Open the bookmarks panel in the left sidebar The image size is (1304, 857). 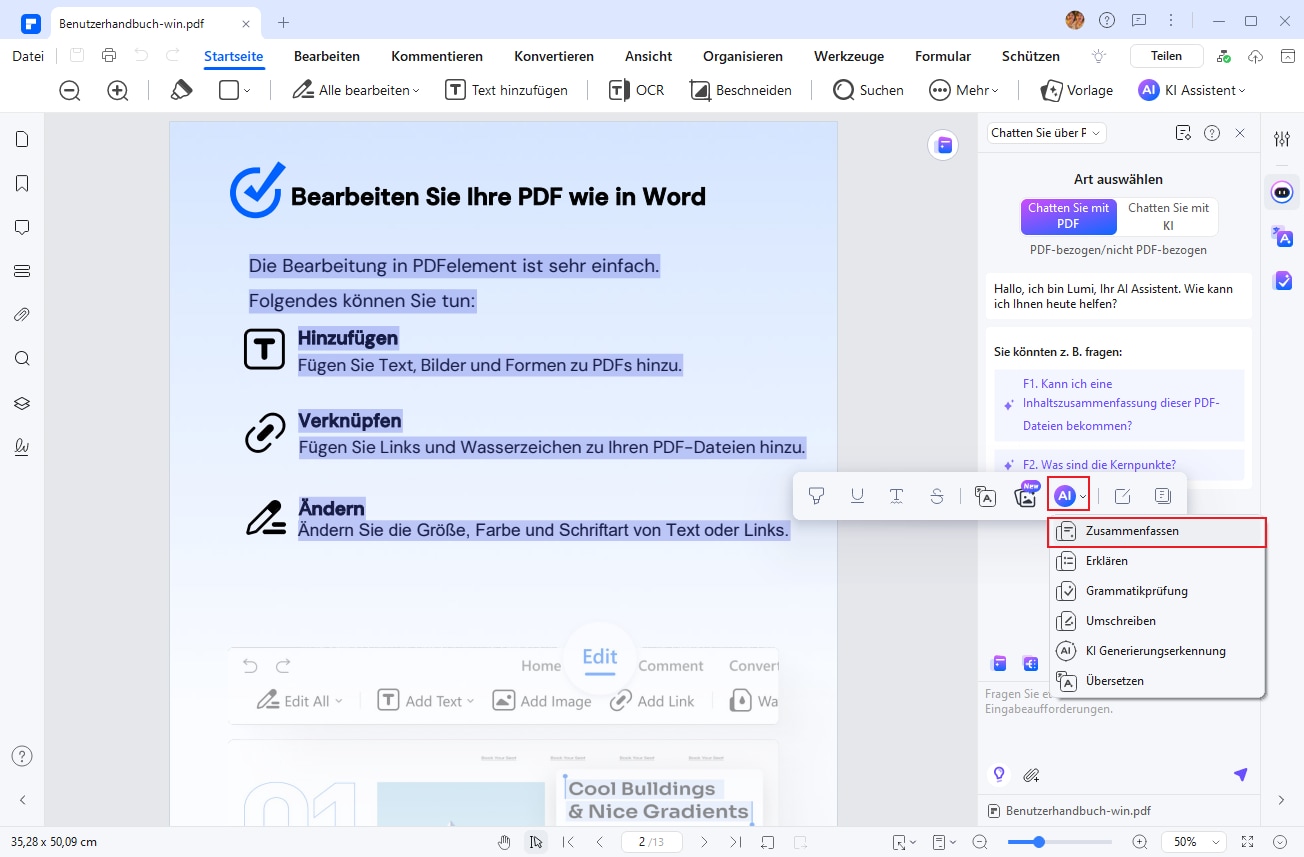(x=22, y=183)
